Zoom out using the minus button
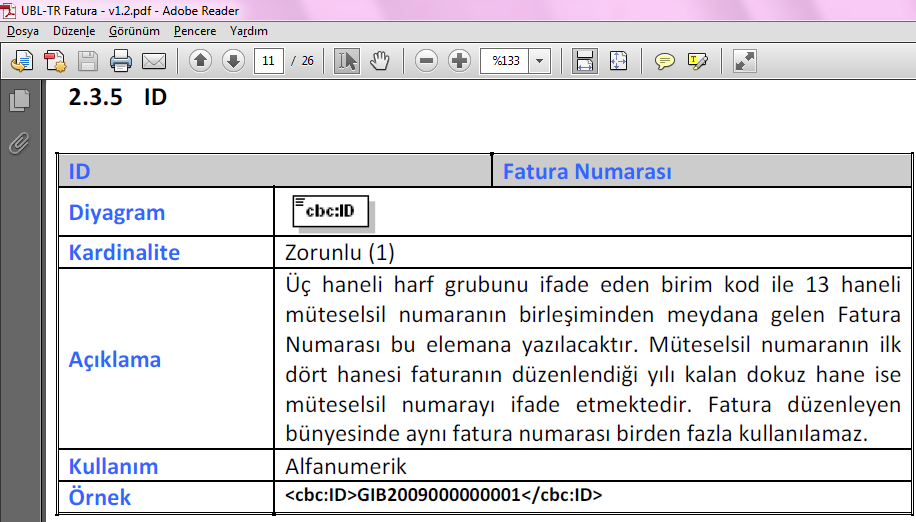The image size is (916, 522). pos(427,61)
